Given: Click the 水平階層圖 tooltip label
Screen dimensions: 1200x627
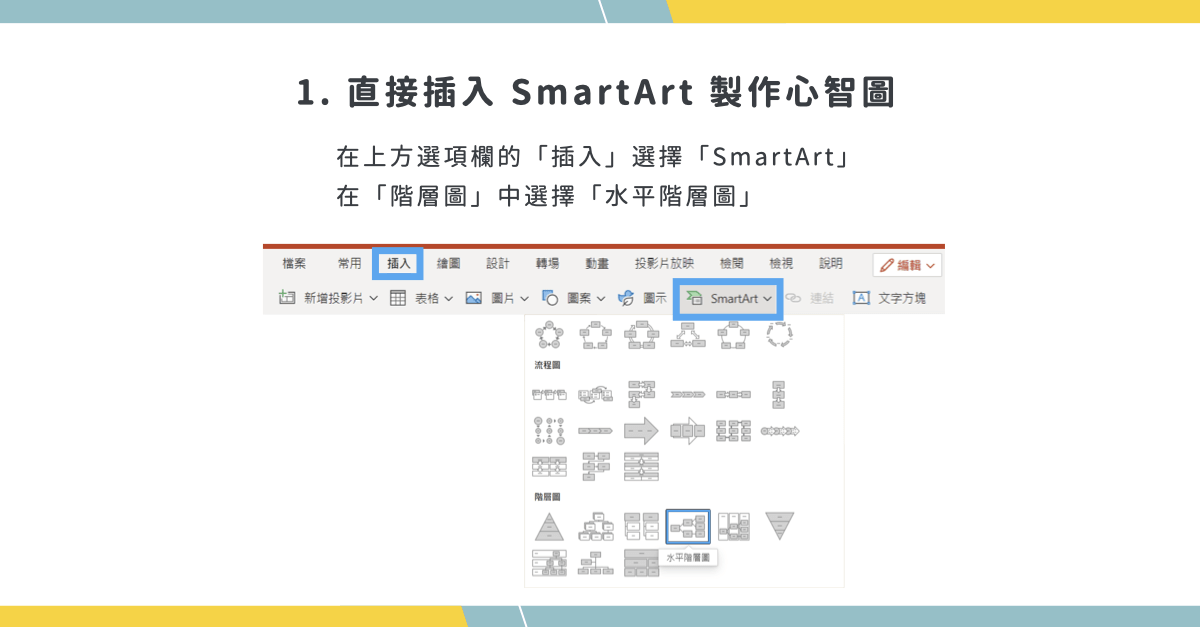Looking at the screenshot, I should point(690,558).
